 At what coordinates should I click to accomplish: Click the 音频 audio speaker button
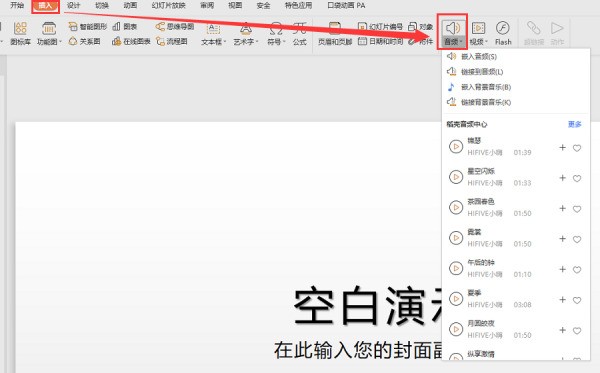click(453, 28)
